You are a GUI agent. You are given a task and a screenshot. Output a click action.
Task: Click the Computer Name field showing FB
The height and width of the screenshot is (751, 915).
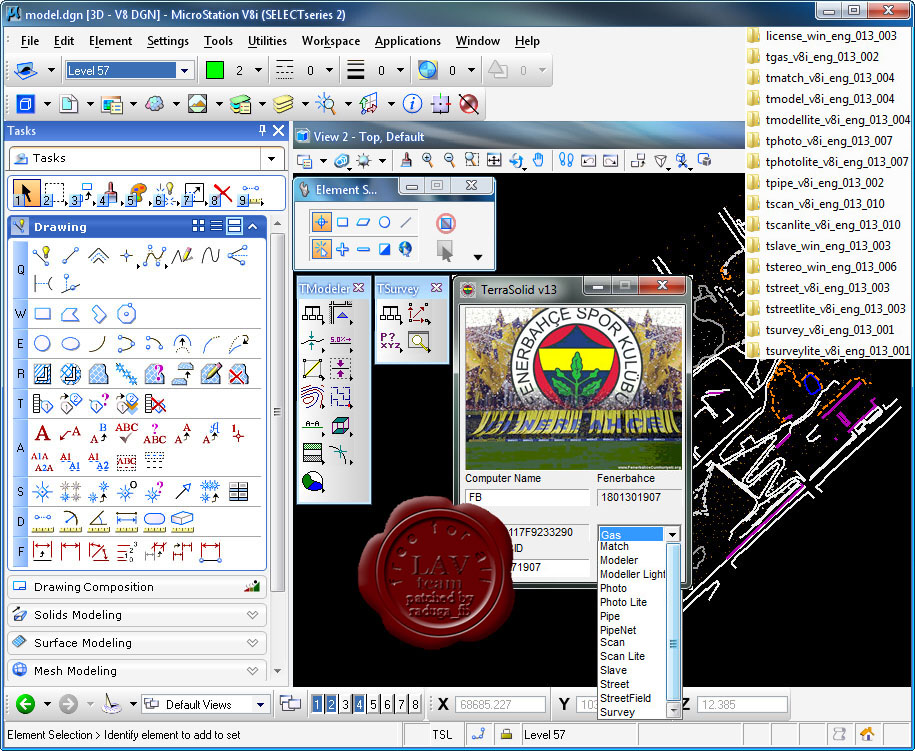tap(528, 497)
